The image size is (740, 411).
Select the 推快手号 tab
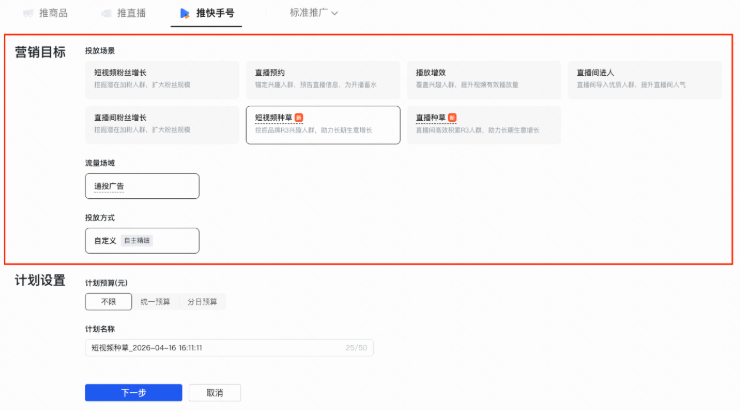pos(207,13)
